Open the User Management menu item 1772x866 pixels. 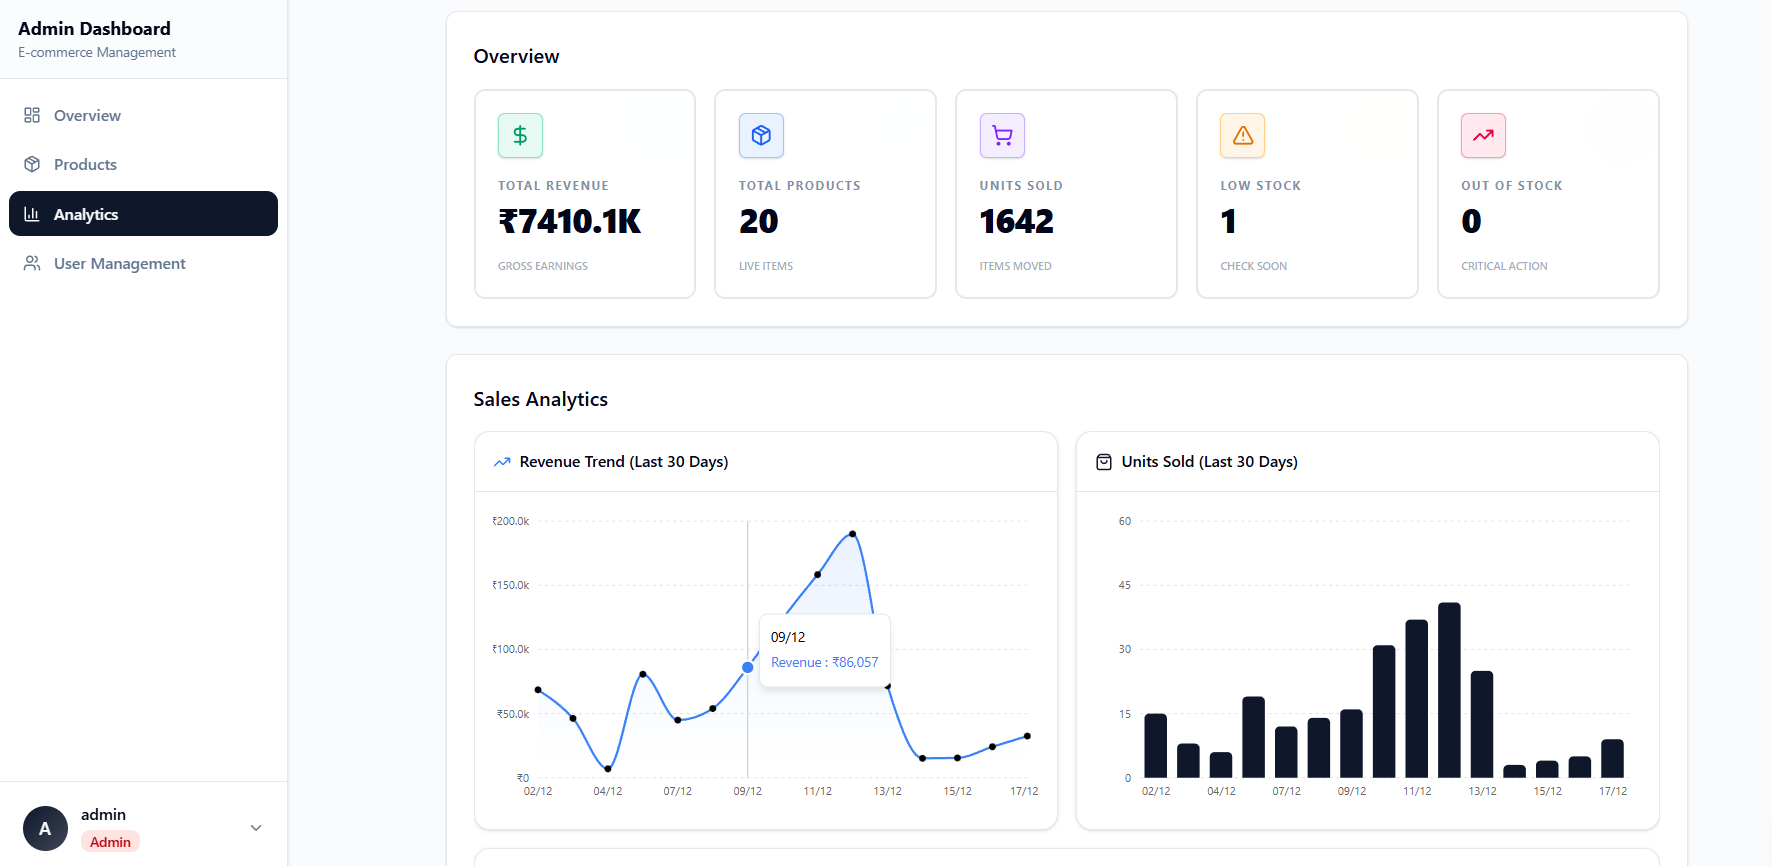tap(143, 263)
